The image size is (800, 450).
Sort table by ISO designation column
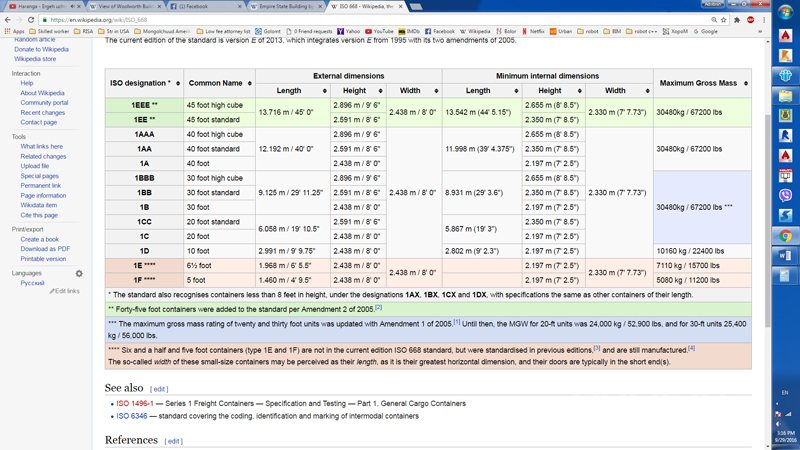click(180, 83)
